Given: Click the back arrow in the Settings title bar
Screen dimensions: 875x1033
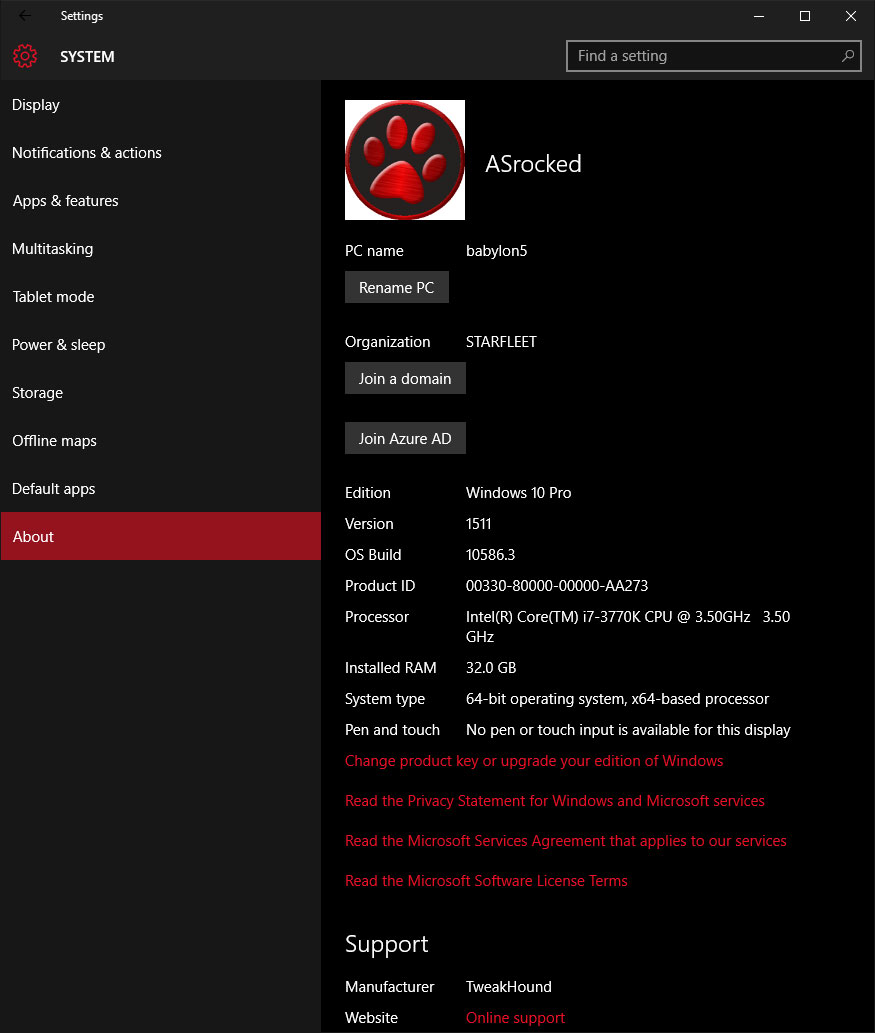Looking at the screenshot, I should 24,15.
